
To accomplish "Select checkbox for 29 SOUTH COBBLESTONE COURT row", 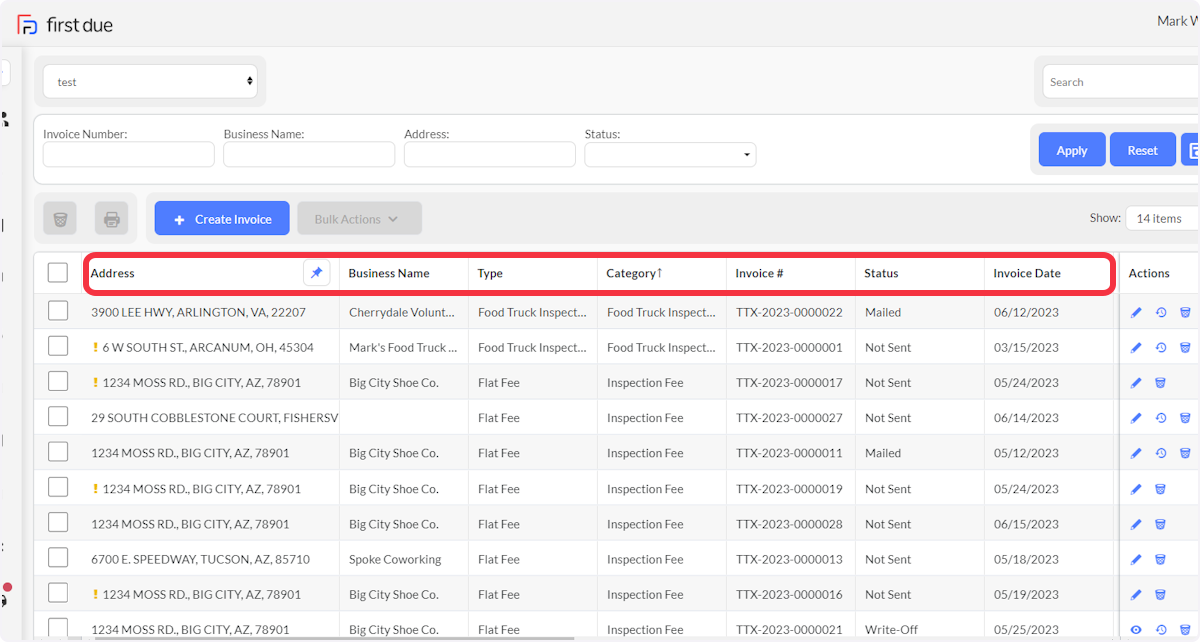I will pos(58,417).
